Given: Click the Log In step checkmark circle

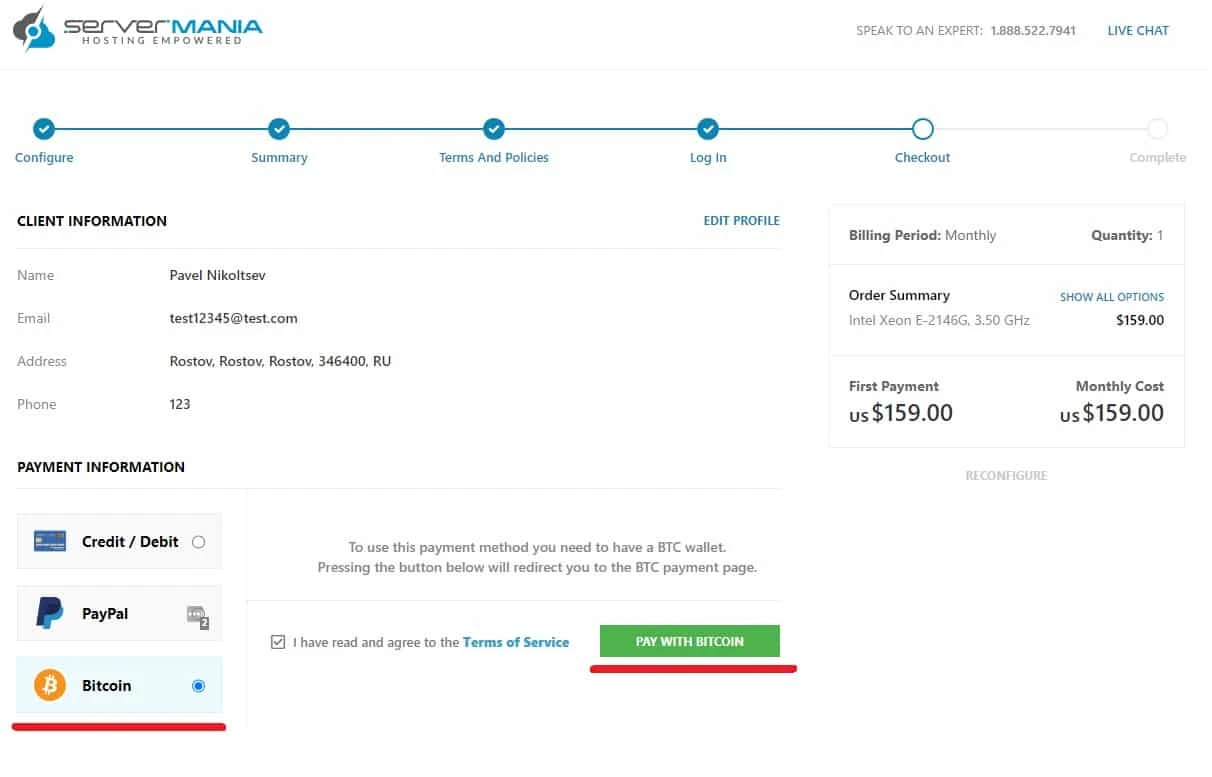Looking at the screenshot, I should (708, 129).
